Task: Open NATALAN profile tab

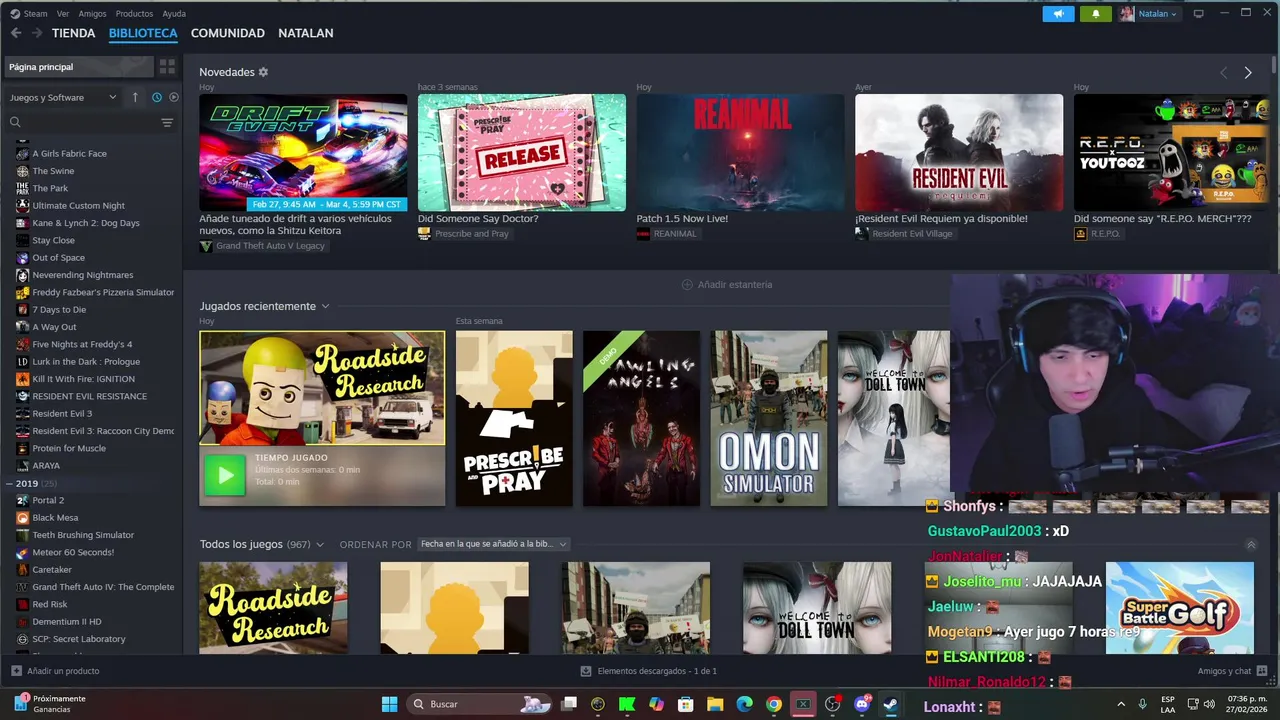Action: tap(306, 33)
